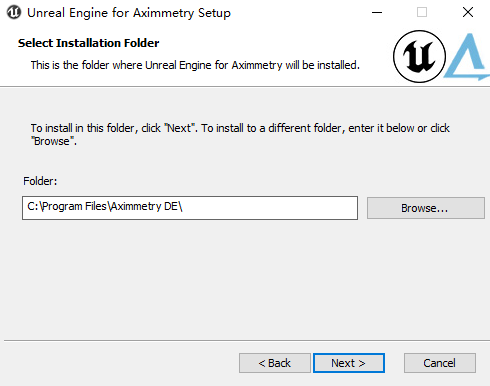Click the 'Folder:' label
The width and height of the screenshot is (490, 386).
(40, 181)
